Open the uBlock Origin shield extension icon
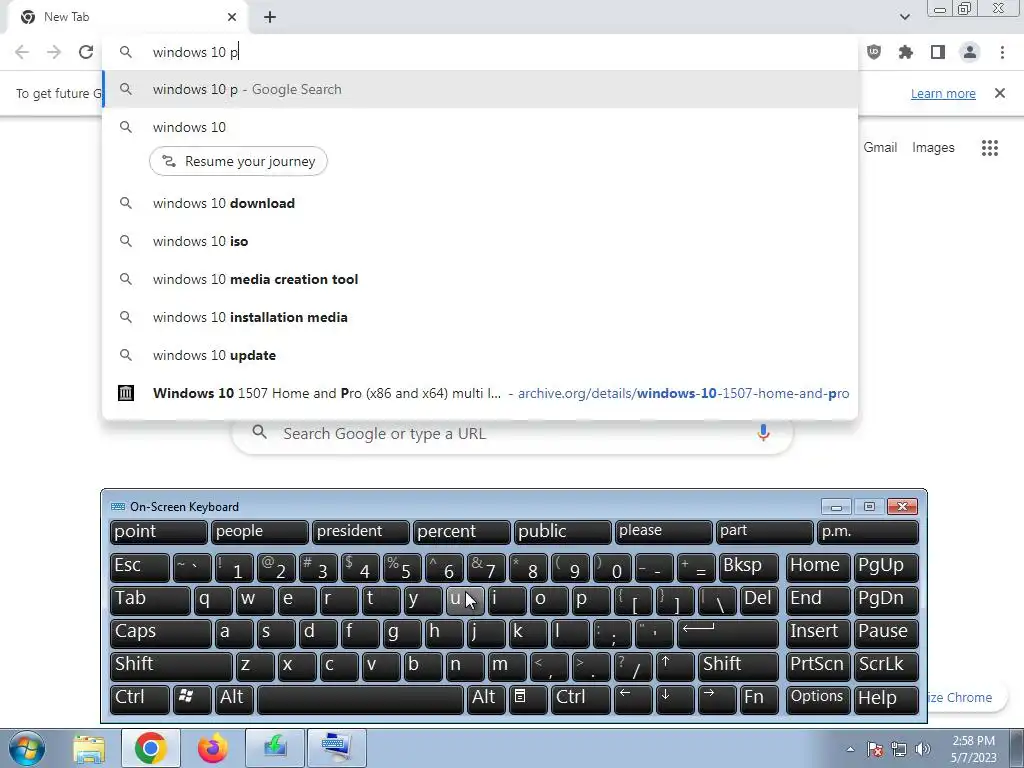 tap(874, 52)
